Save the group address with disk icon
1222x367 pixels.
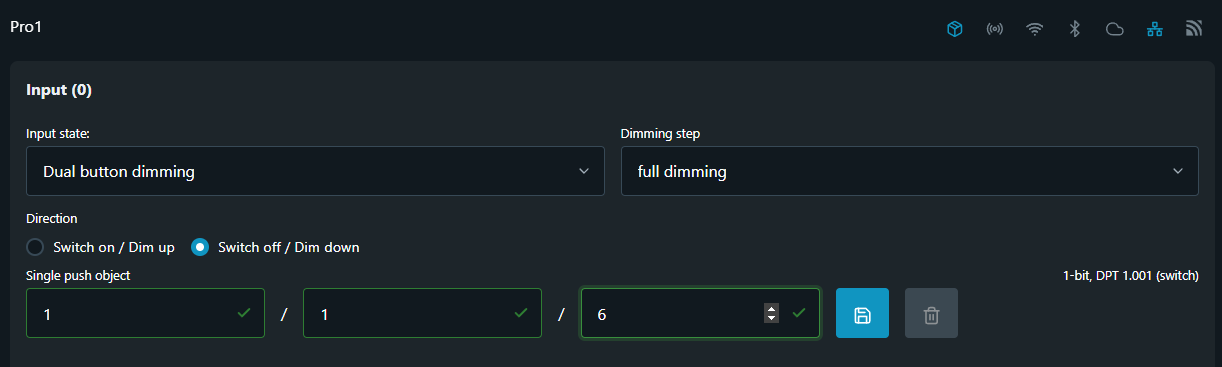click(862, 313)
